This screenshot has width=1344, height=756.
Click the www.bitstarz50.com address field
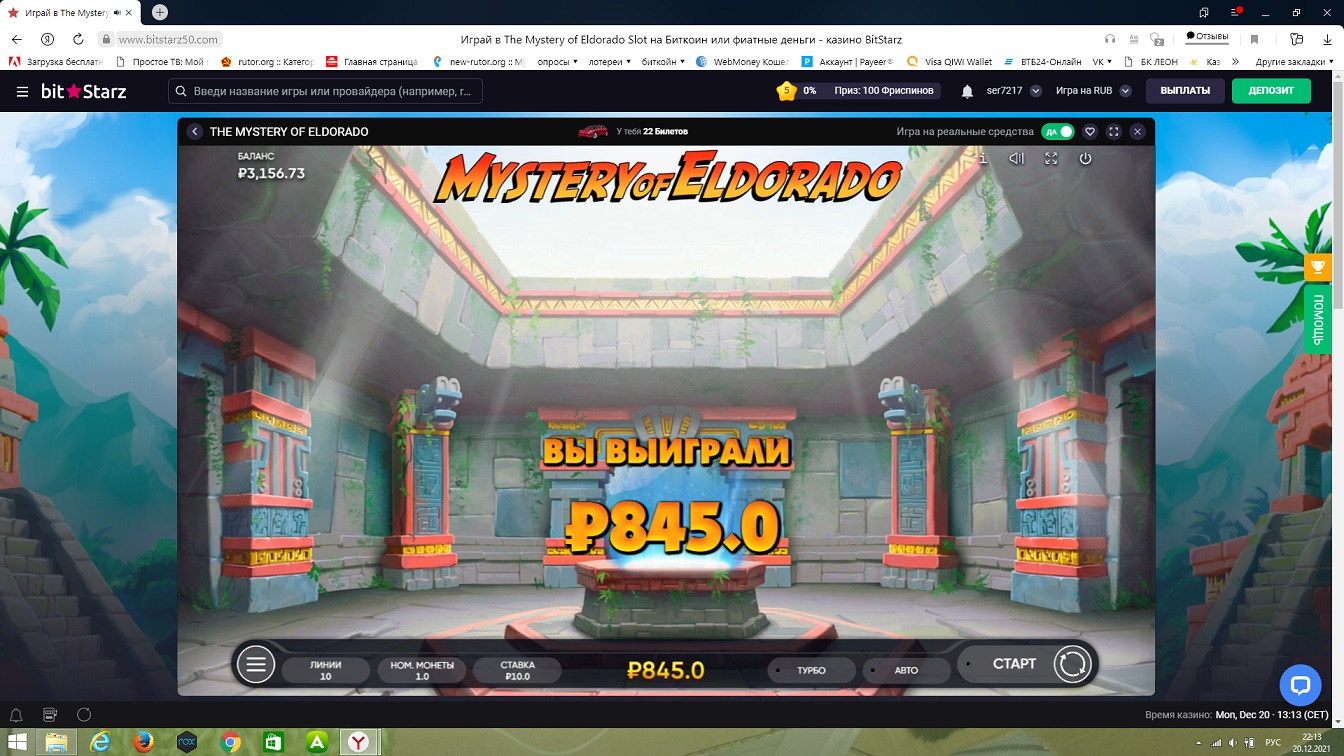[168, 40]
